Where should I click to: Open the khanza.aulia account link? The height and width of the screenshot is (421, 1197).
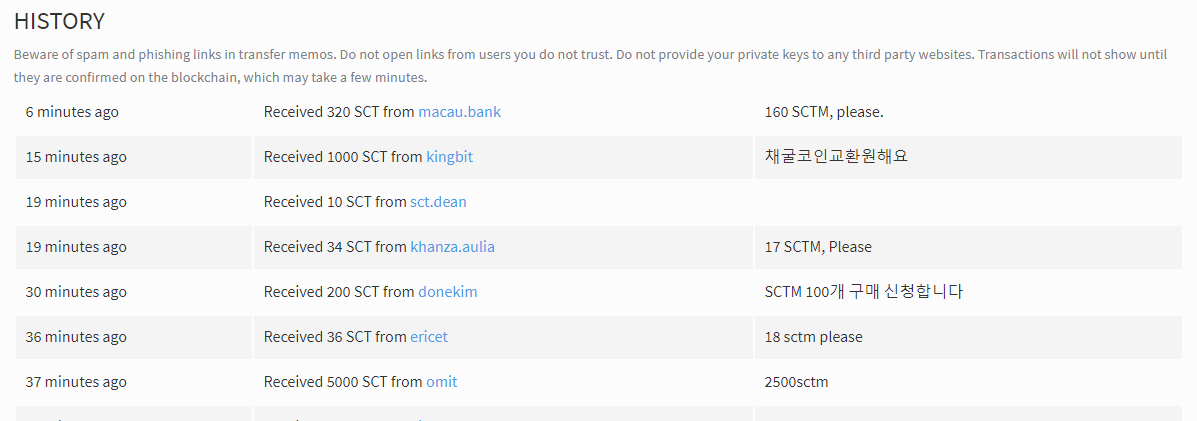pyautogui.click(x=453, y=247)
